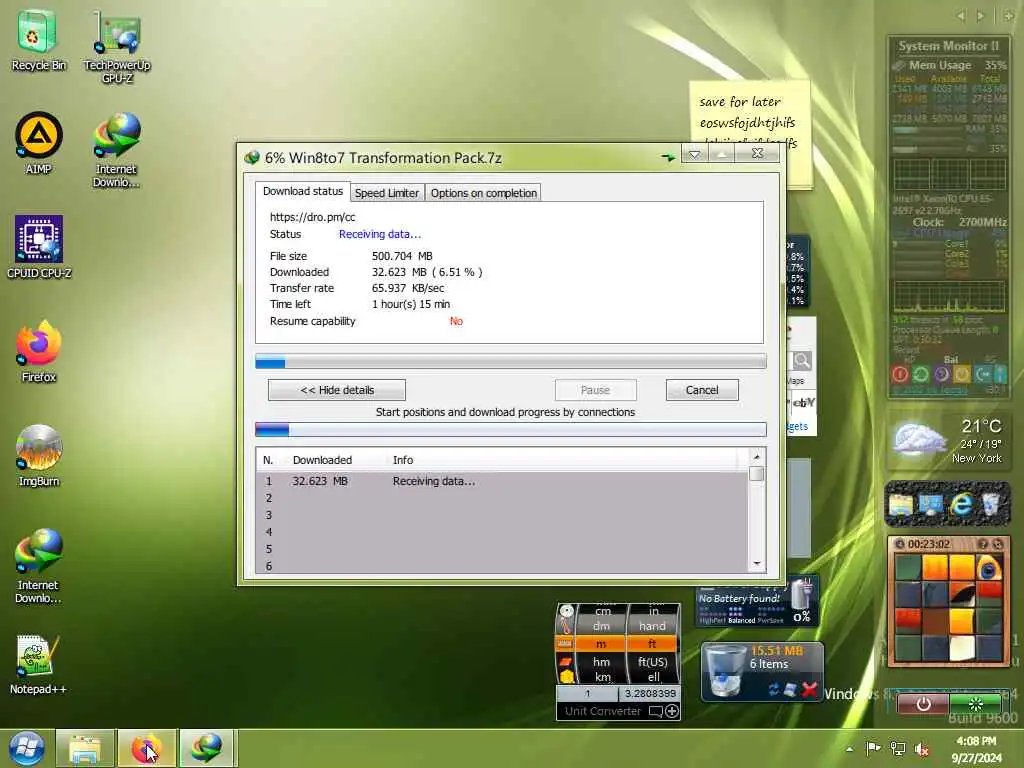
Task: Cancel the Win8to7 download
Action: pyautogui.click(x=702, y=390)
